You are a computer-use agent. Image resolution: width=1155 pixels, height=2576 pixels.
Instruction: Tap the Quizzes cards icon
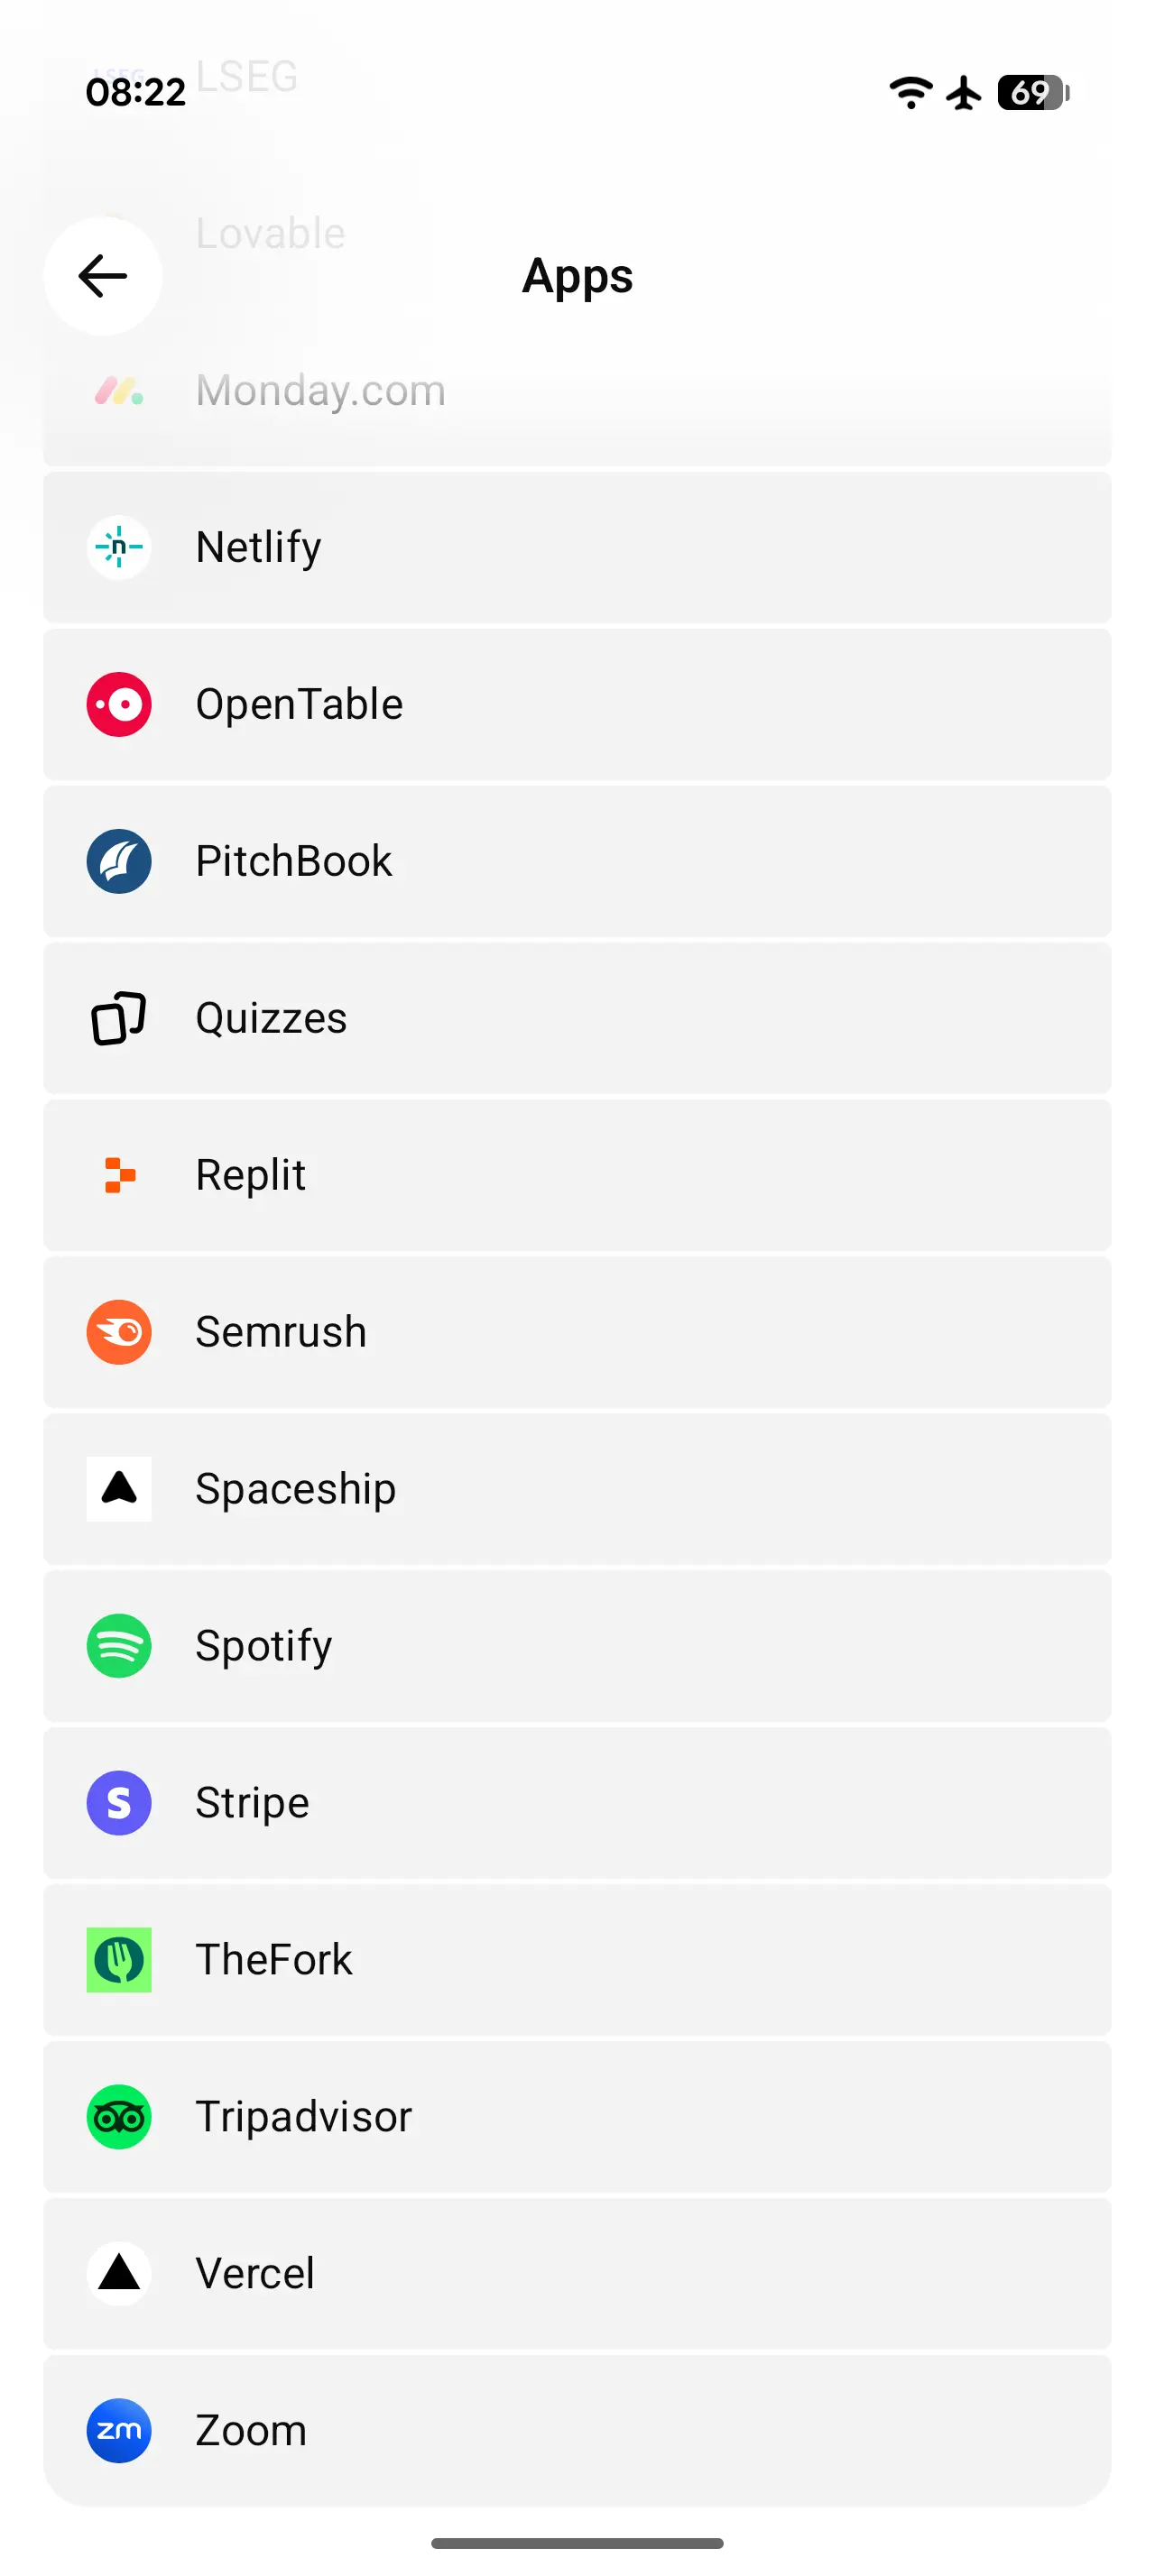(119, 1018)
